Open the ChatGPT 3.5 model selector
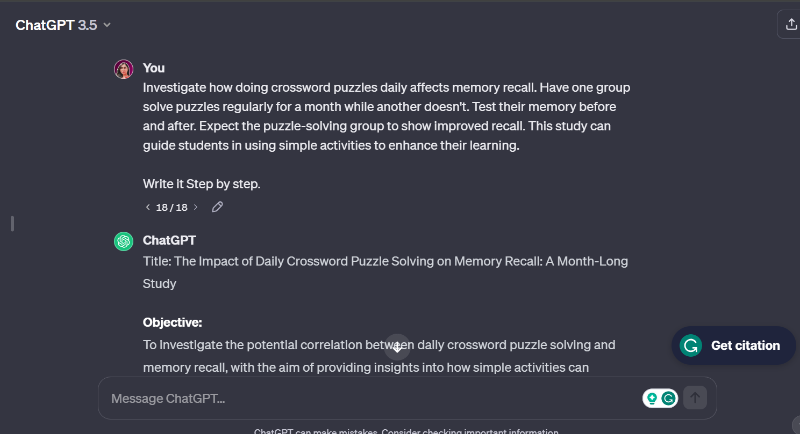 tap(63, 25)
